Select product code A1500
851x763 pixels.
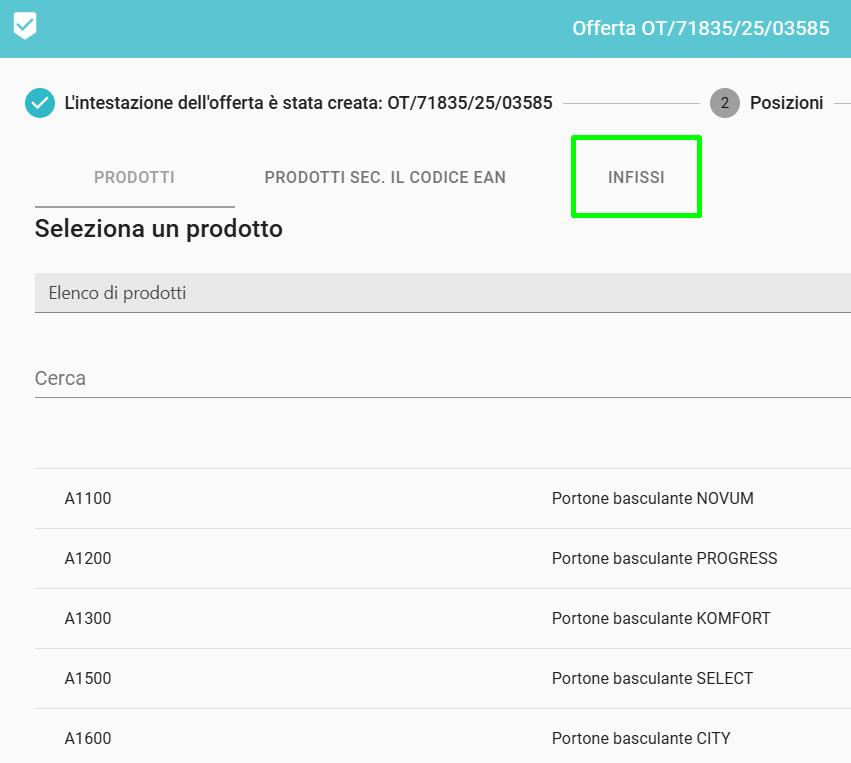pos(88,678)
